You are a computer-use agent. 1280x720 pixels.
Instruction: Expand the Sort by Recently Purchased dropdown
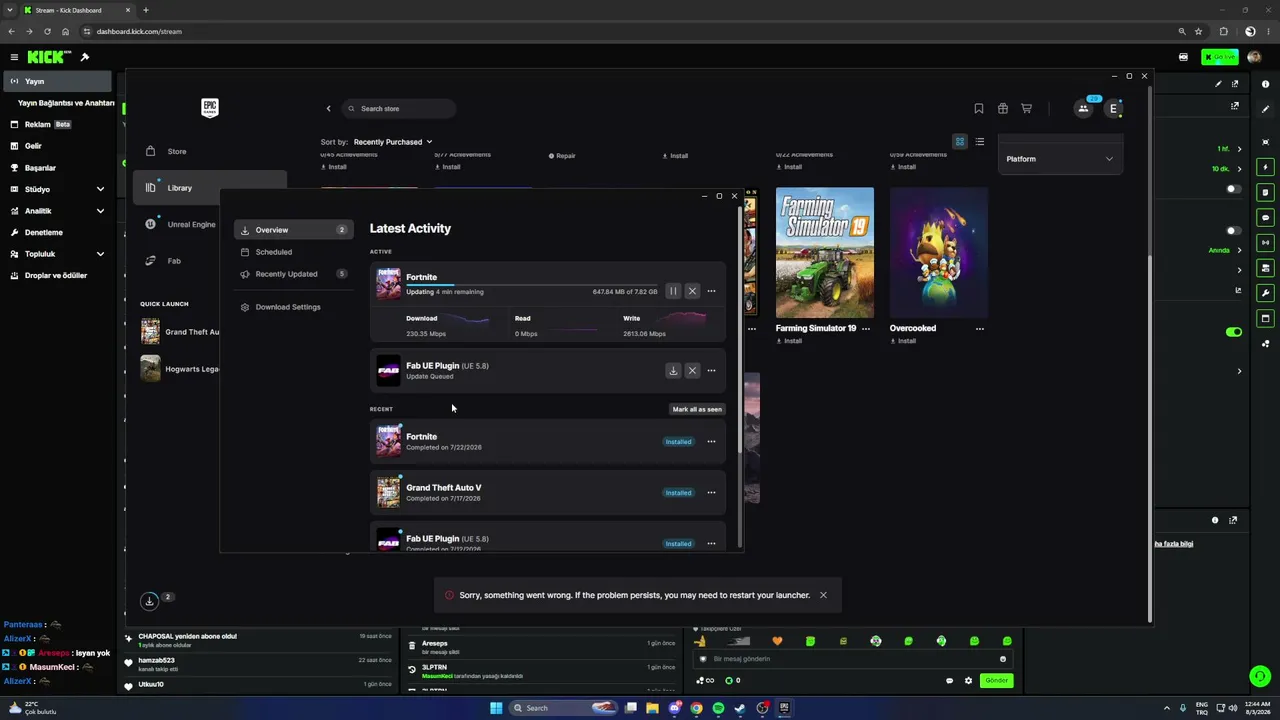(x=393, y=142)
